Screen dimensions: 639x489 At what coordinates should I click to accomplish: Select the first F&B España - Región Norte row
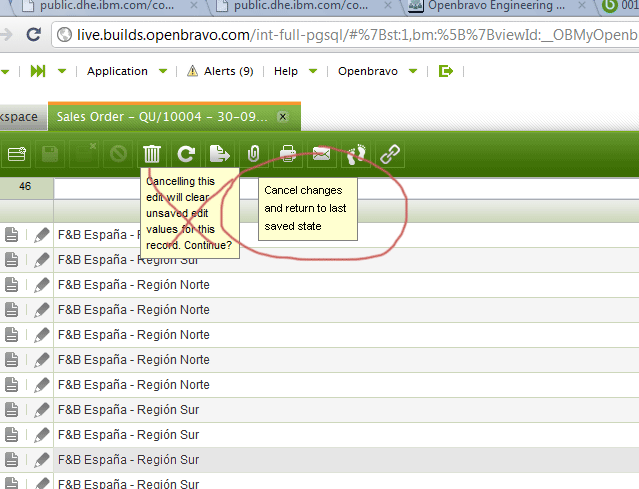coord(320,285)
